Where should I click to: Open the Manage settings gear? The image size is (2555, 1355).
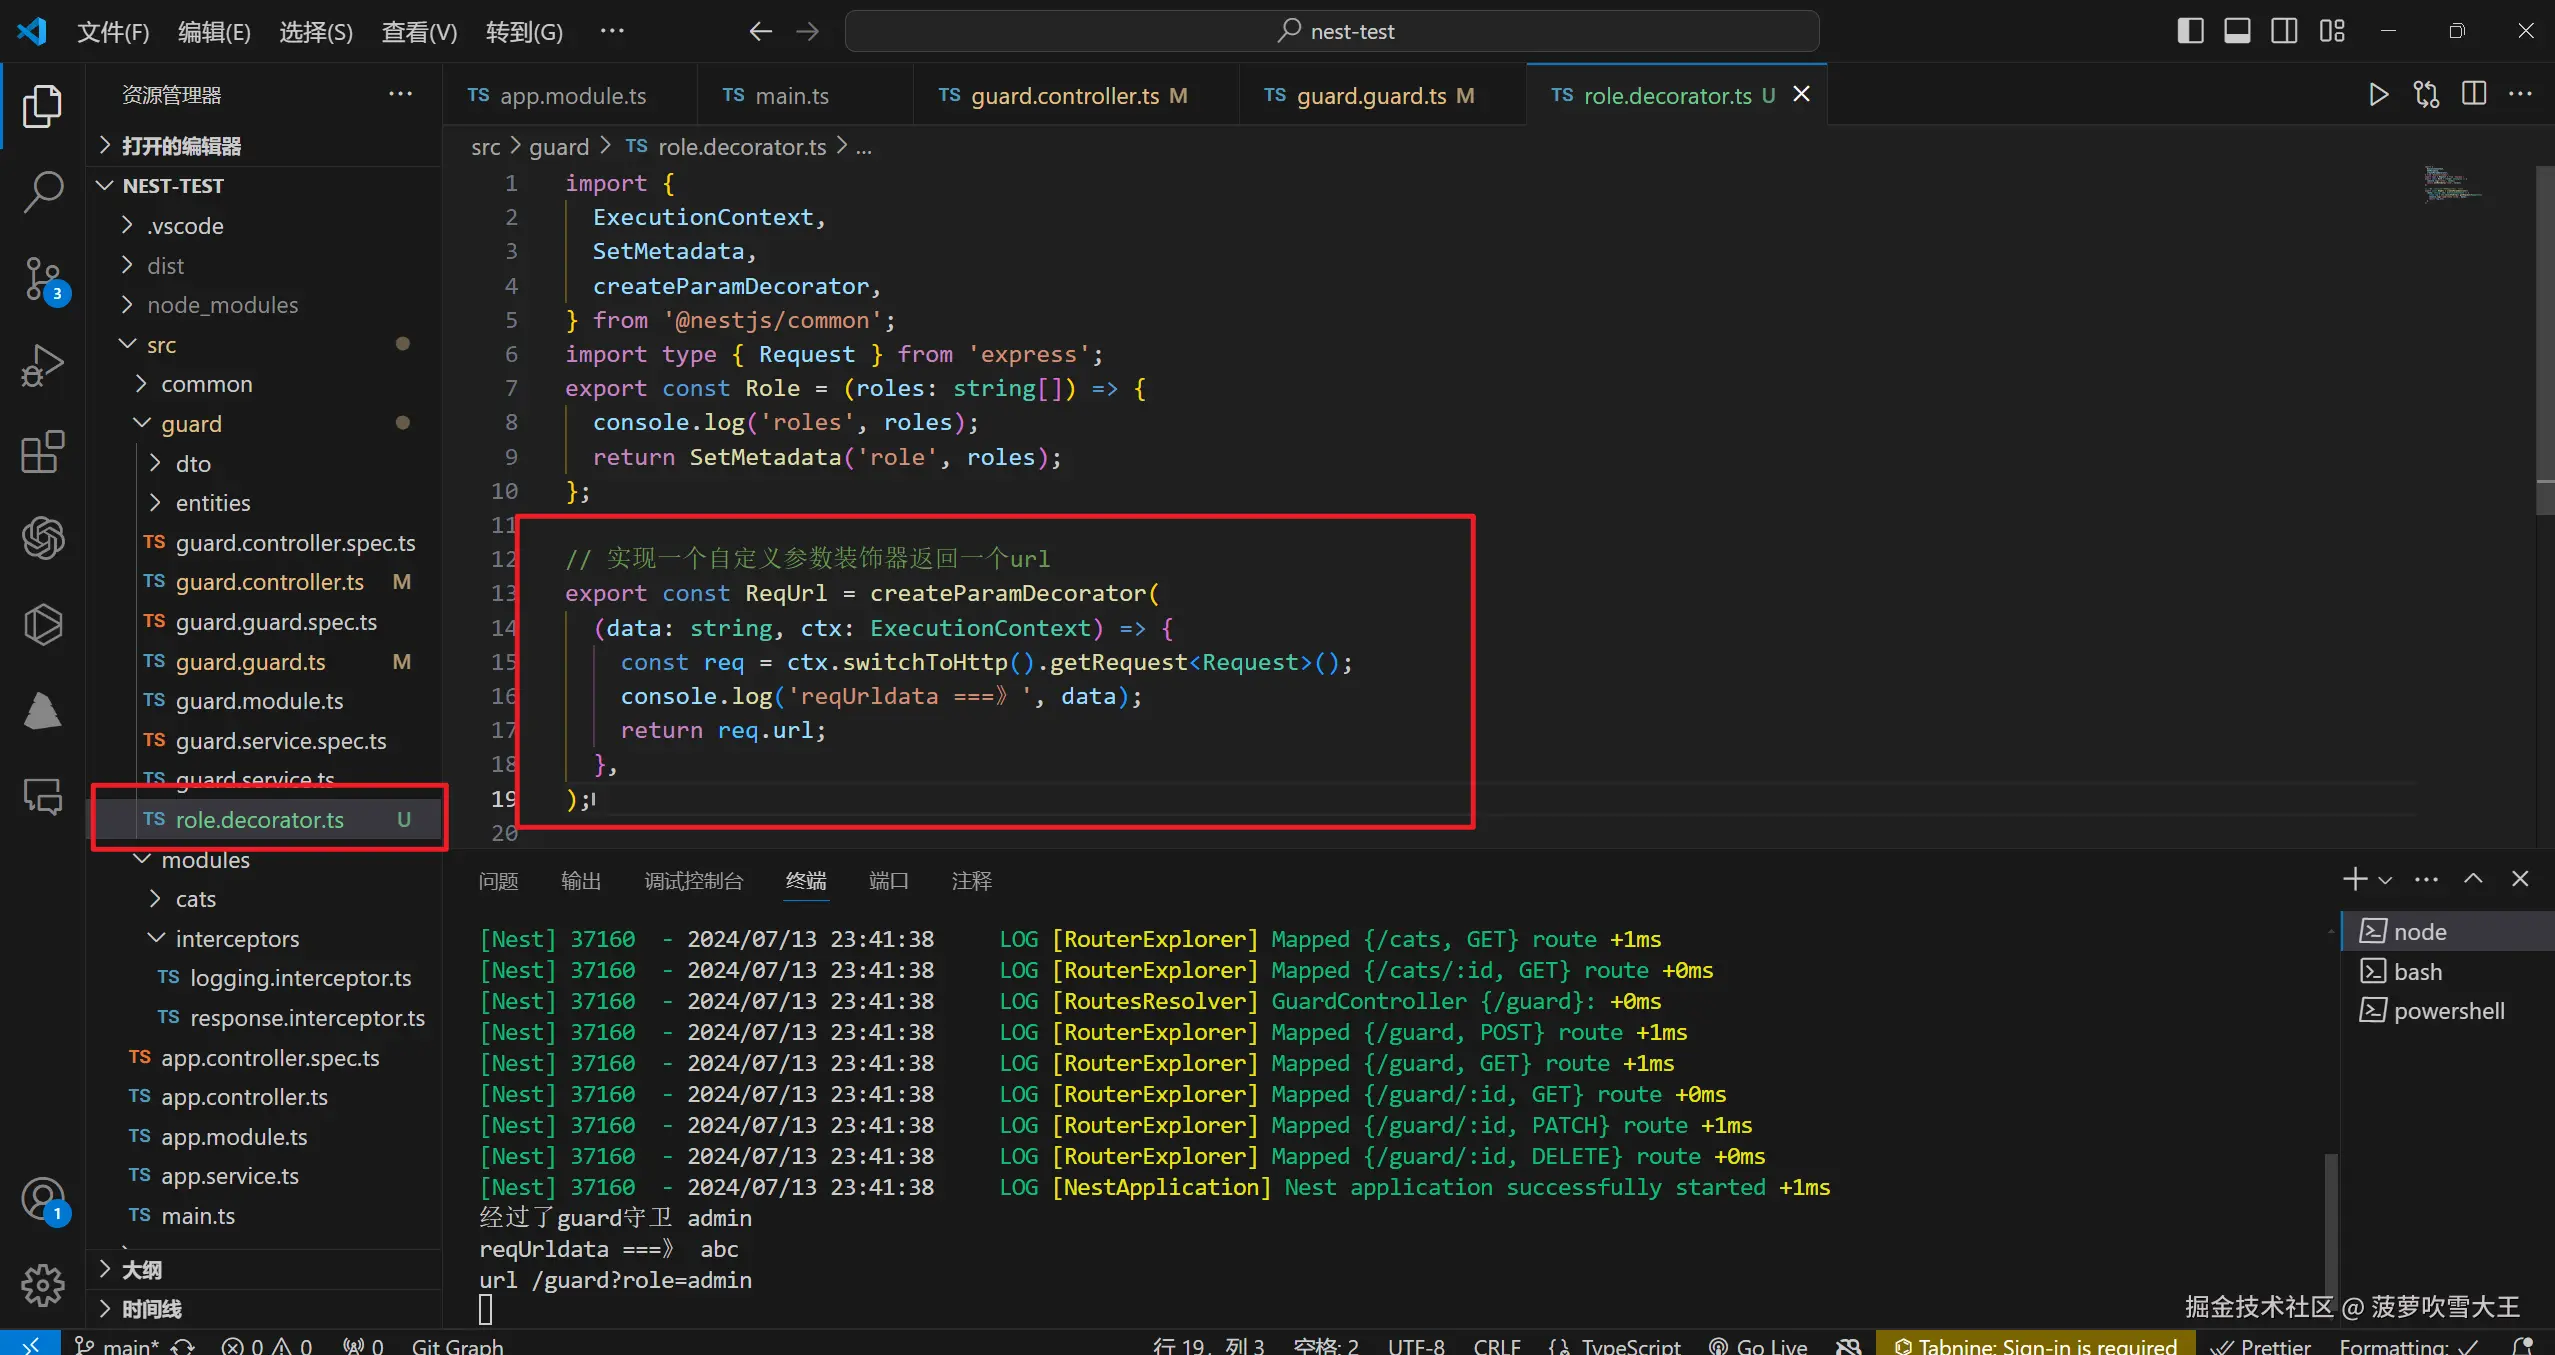point(43,1284)
